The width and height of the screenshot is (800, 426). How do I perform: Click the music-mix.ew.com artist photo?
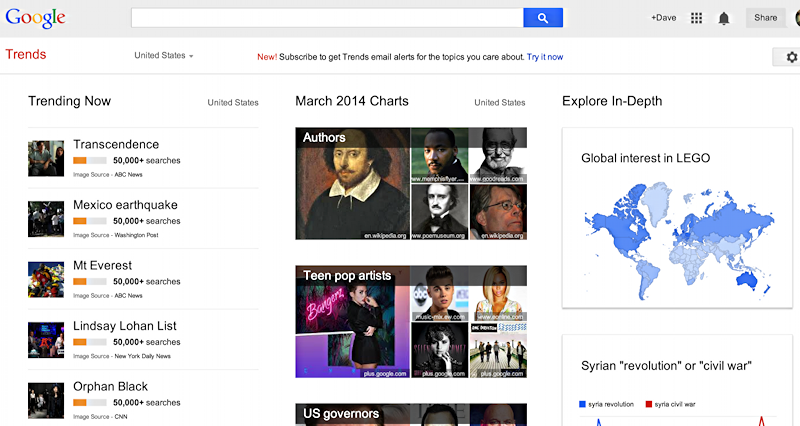click(439, 293)
